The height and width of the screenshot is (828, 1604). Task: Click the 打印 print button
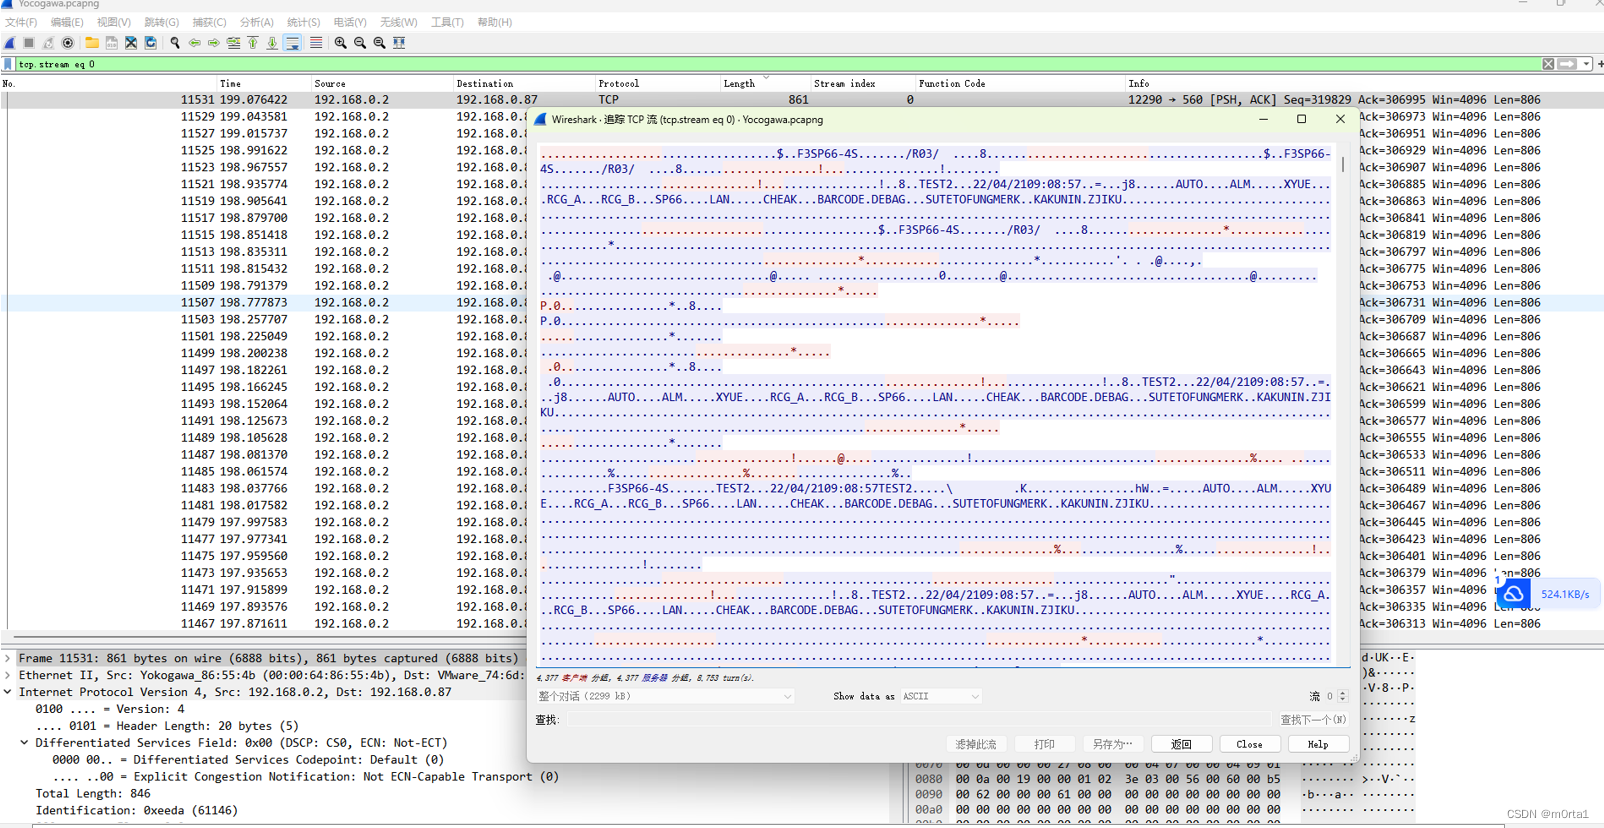coord(1044,744)
